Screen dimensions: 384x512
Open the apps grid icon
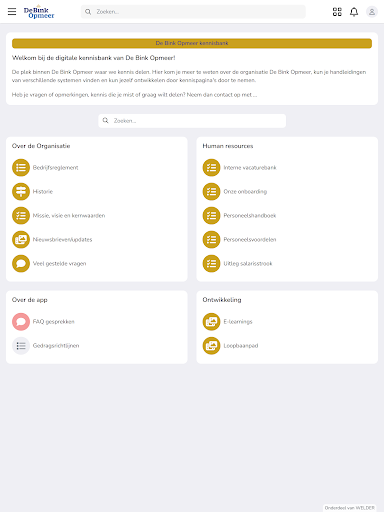click(x=337, y=12)
